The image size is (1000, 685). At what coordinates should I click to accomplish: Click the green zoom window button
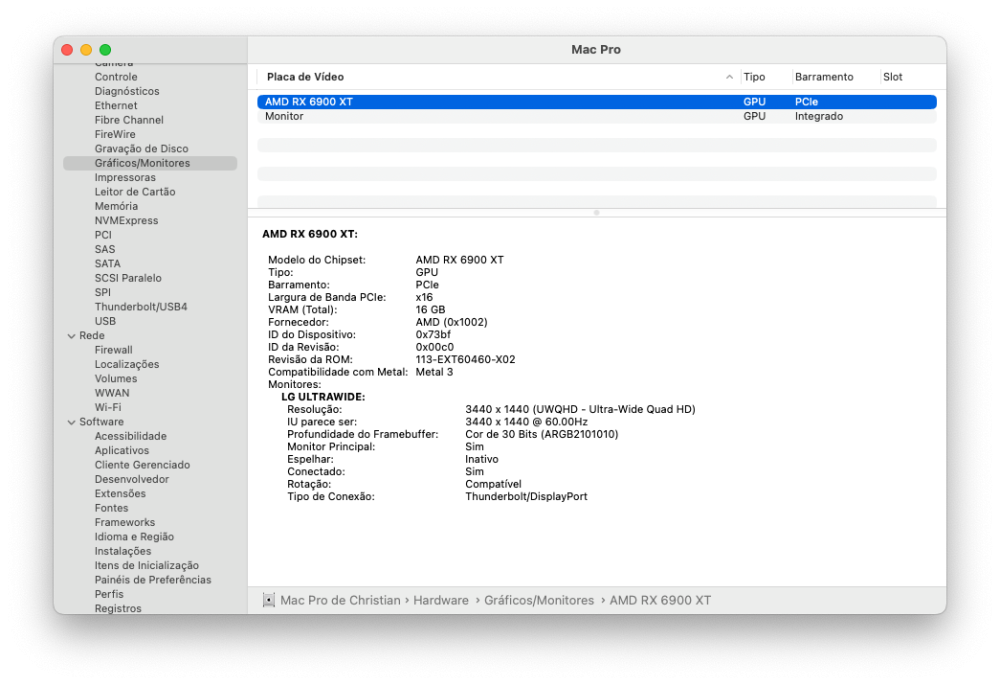pyautogui.click(x=105, y=50)
